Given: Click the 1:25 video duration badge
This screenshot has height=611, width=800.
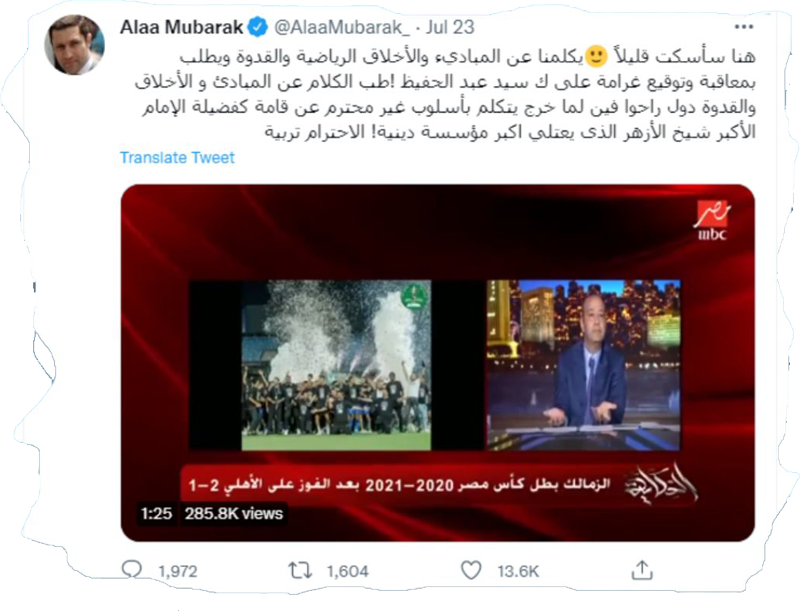Looking at the screenshot, I should coord(156,513).
